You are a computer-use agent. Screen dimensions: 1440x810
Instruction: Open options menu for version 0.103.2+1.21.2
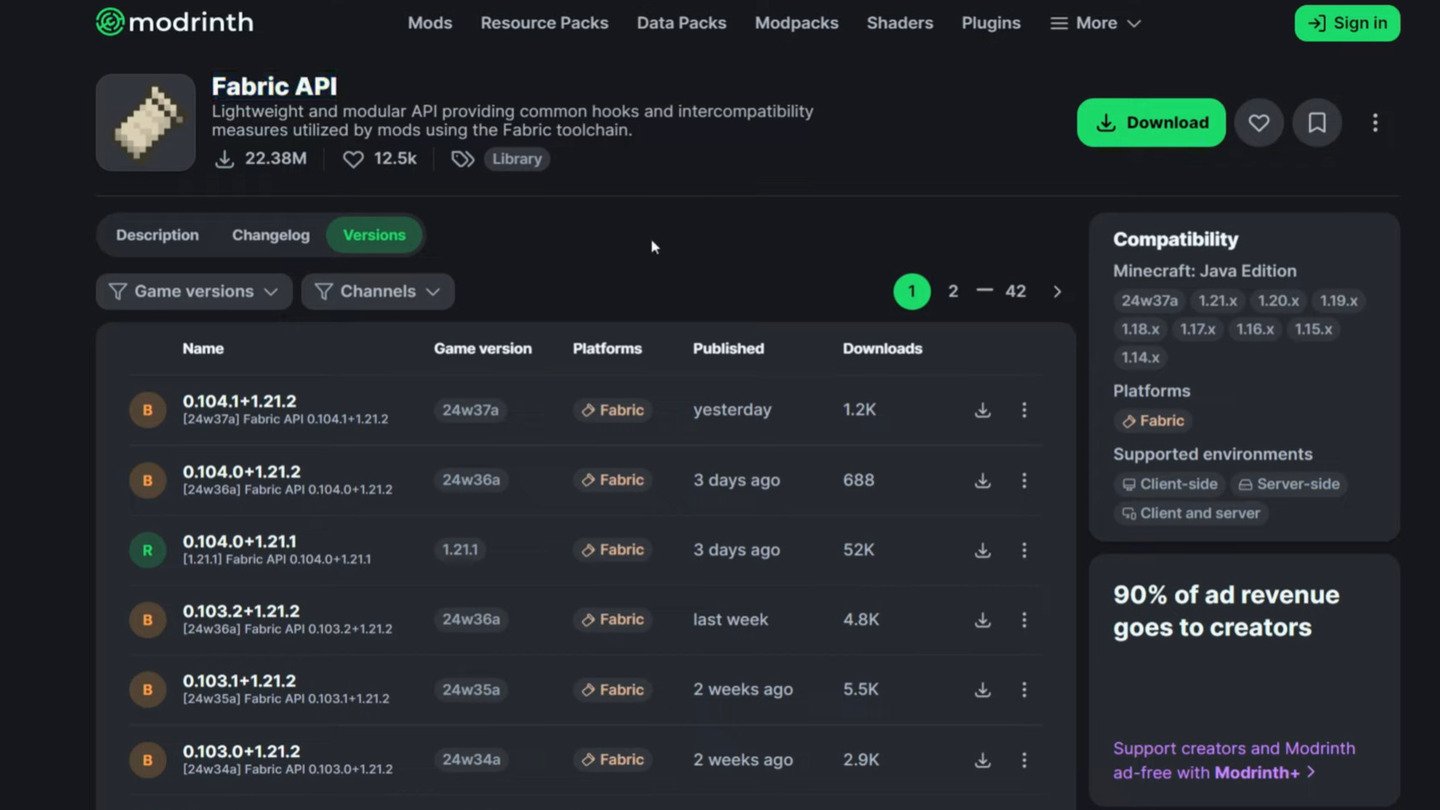1024,620
